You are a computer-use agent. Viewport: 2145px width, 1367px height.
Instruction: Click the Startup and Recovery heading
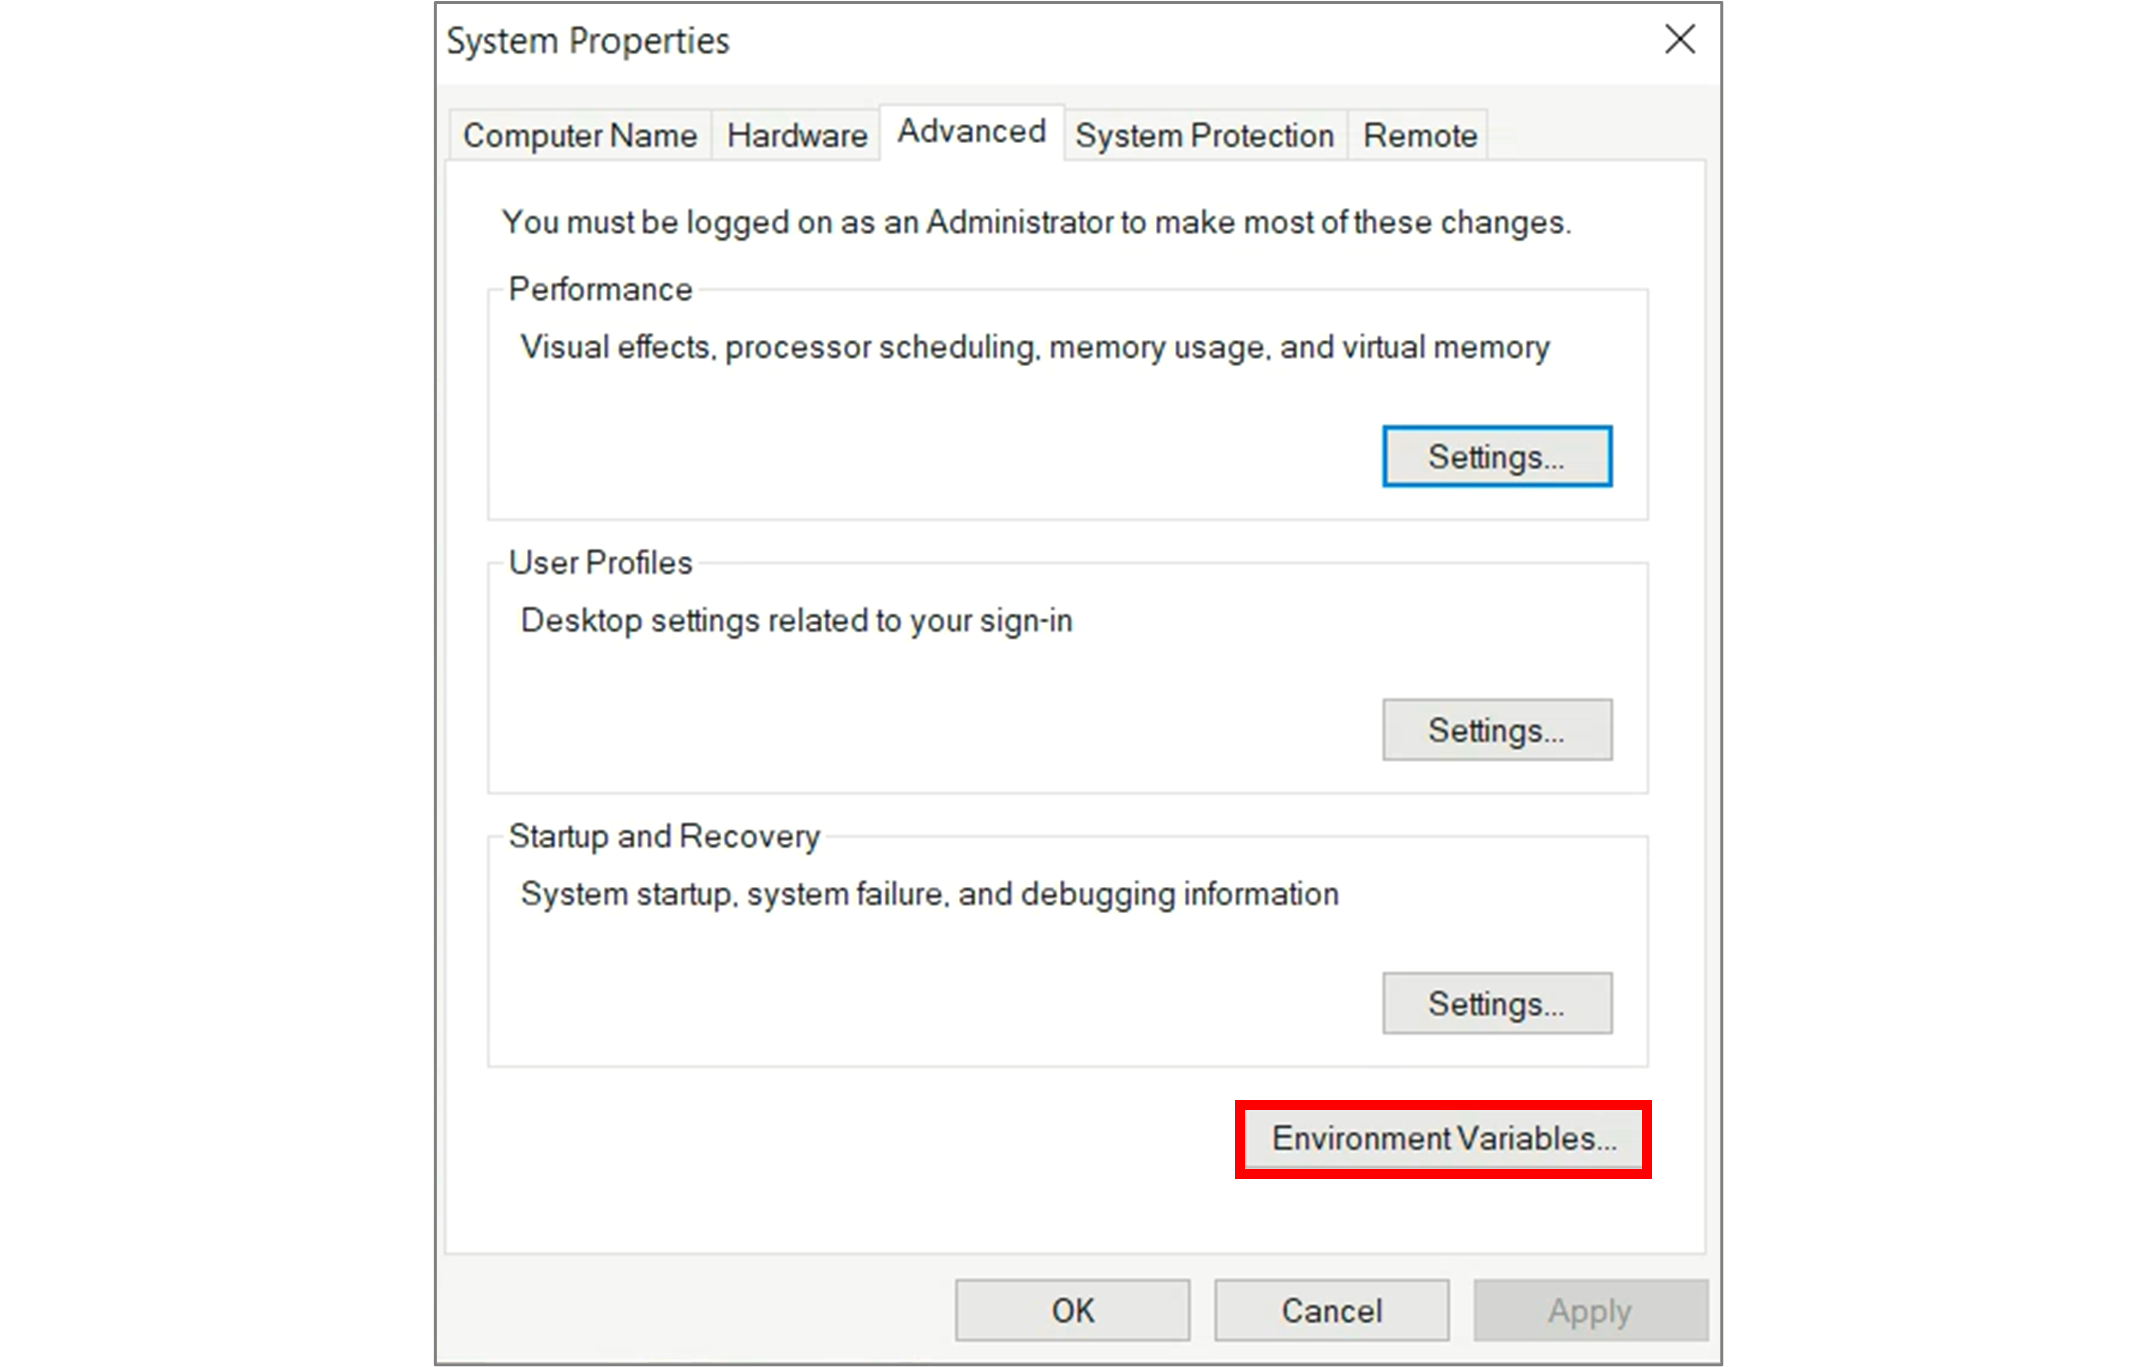tap(664, 836)
